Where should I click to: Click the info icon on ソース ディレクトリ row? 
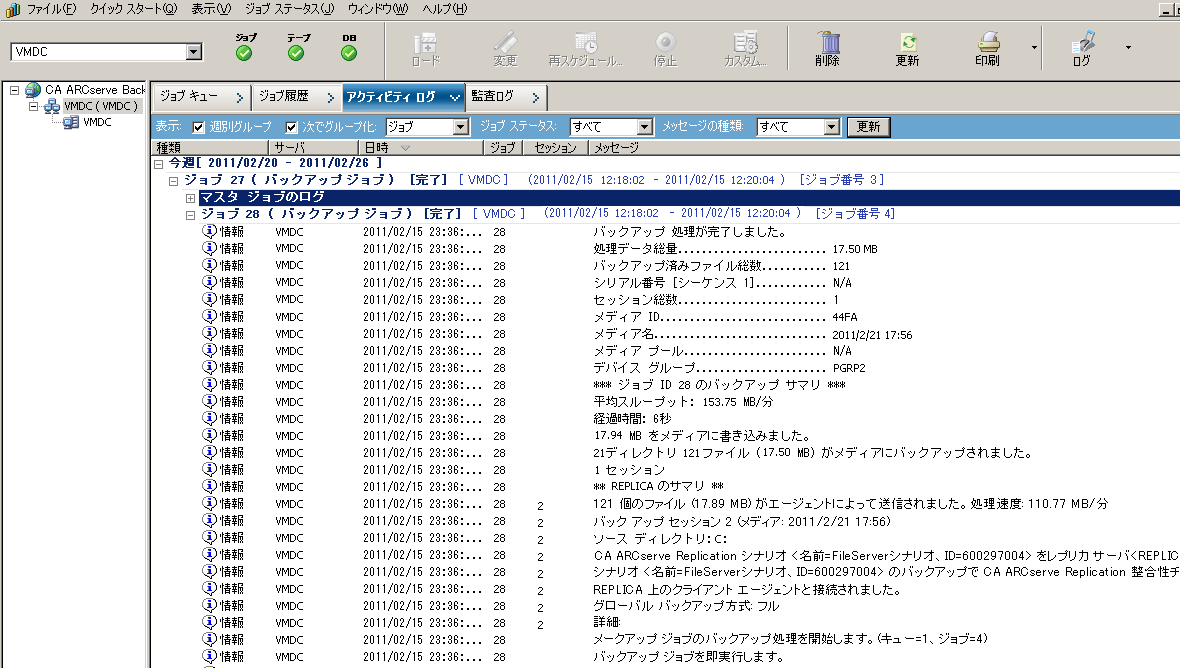(210, 538)
